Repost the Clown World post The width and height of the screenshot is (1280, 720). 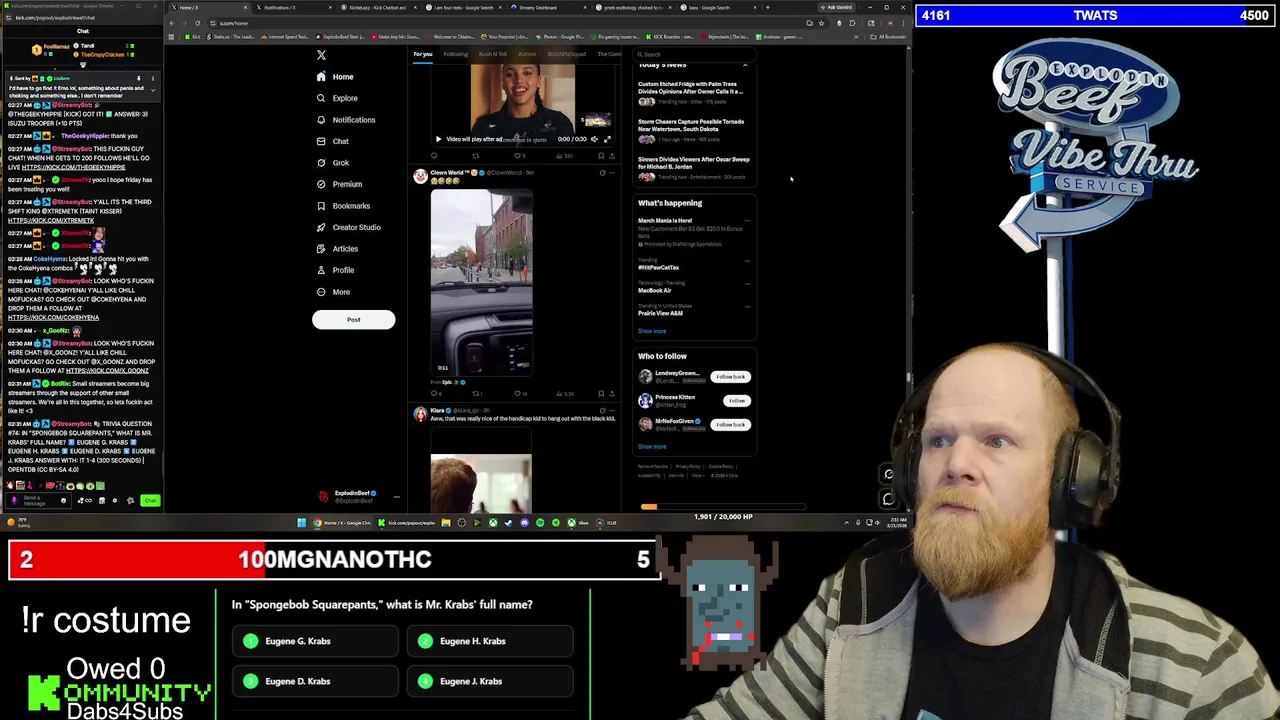[x=476, y=393]
